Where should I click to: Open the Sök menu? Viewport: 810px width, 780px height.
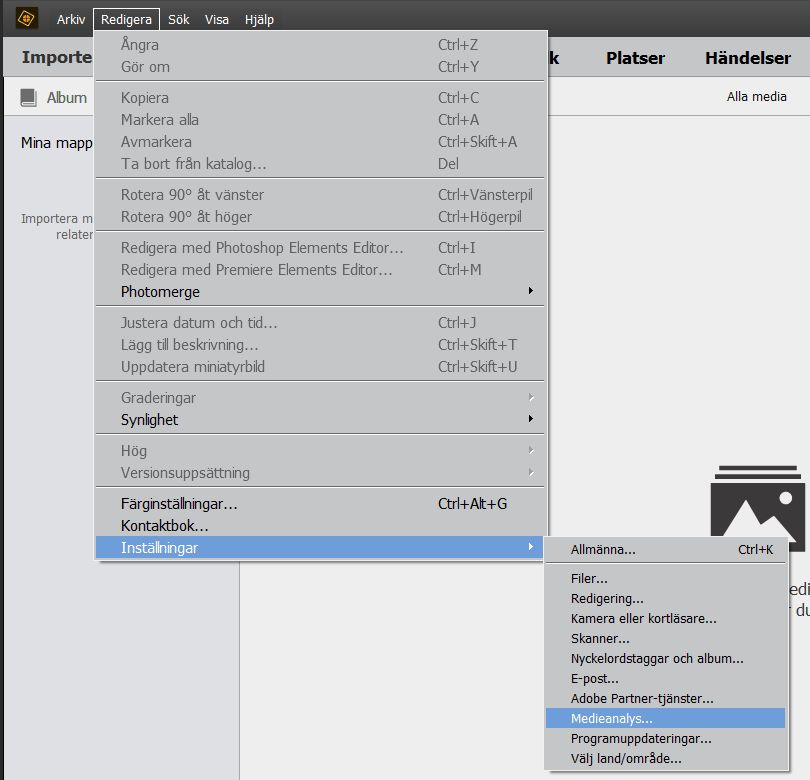(x=179, y=20)
